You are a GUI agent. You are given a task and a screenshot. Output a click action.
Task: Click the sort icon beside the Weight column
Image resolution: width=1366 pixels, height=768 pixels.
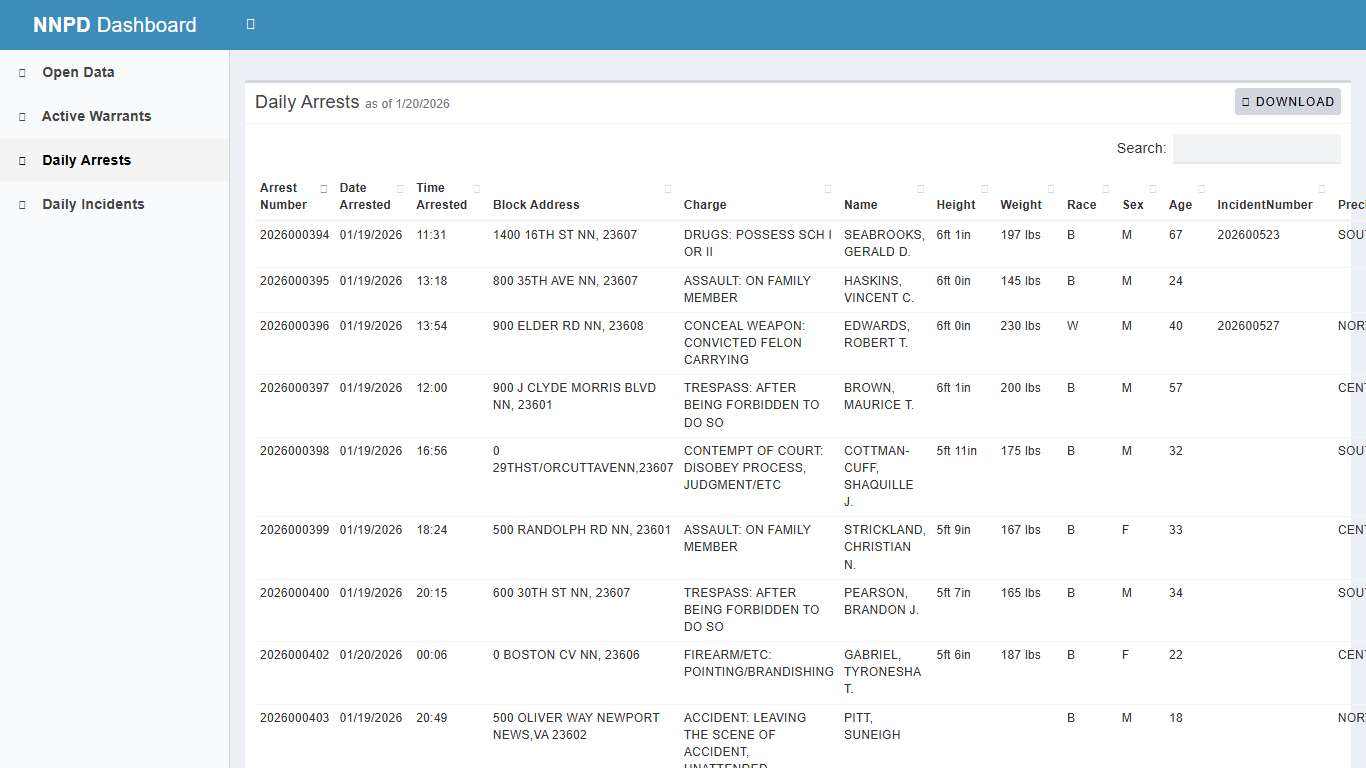tap(1050, 188)
